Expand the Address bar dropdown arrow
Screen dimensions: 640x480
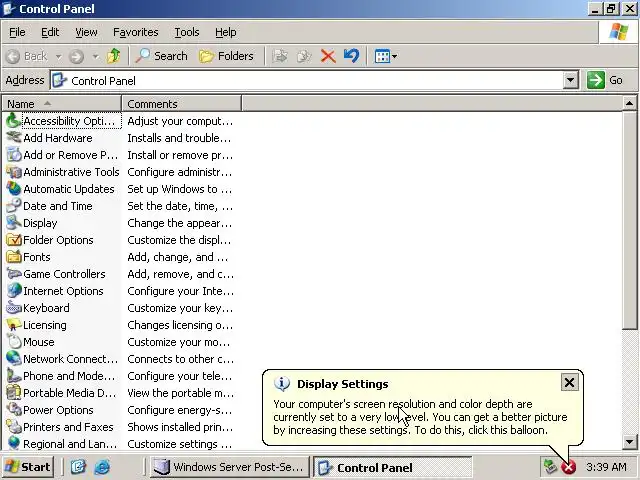click(x=571, y=80)
